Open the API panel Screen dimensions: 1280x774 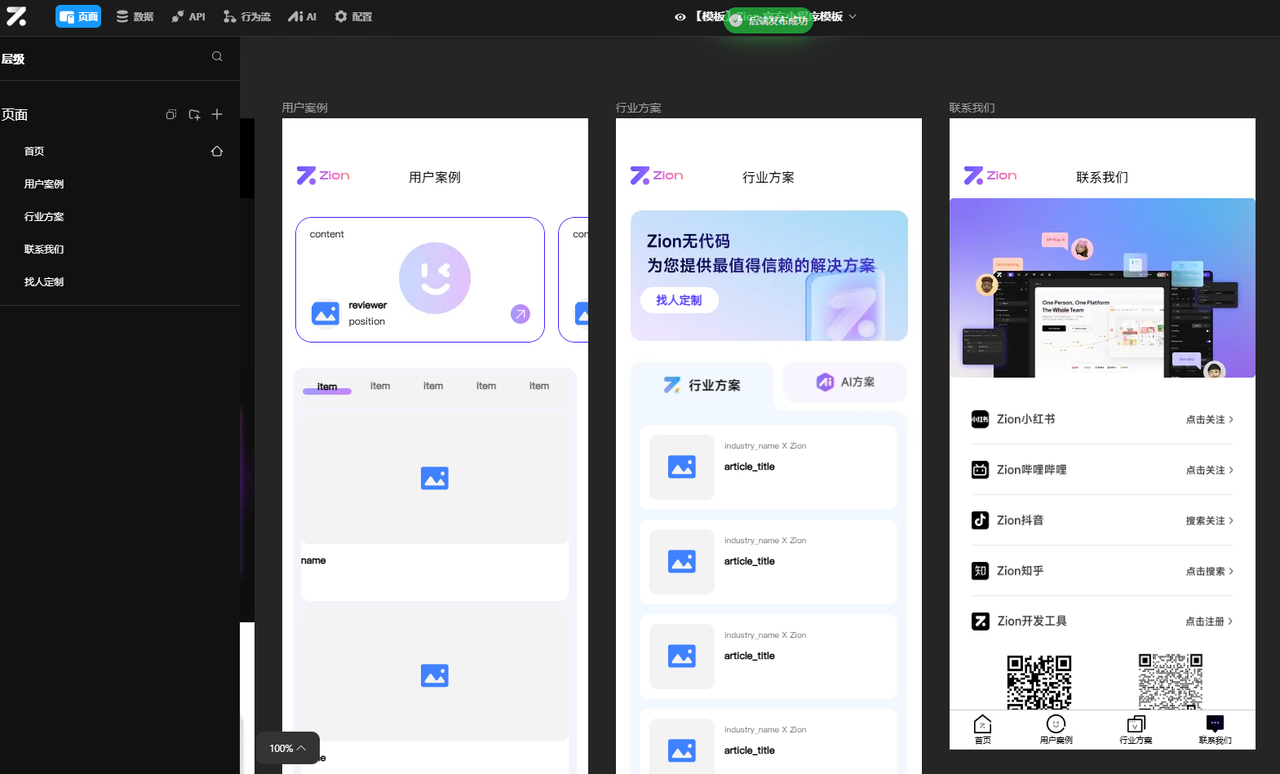click(188, 16)
